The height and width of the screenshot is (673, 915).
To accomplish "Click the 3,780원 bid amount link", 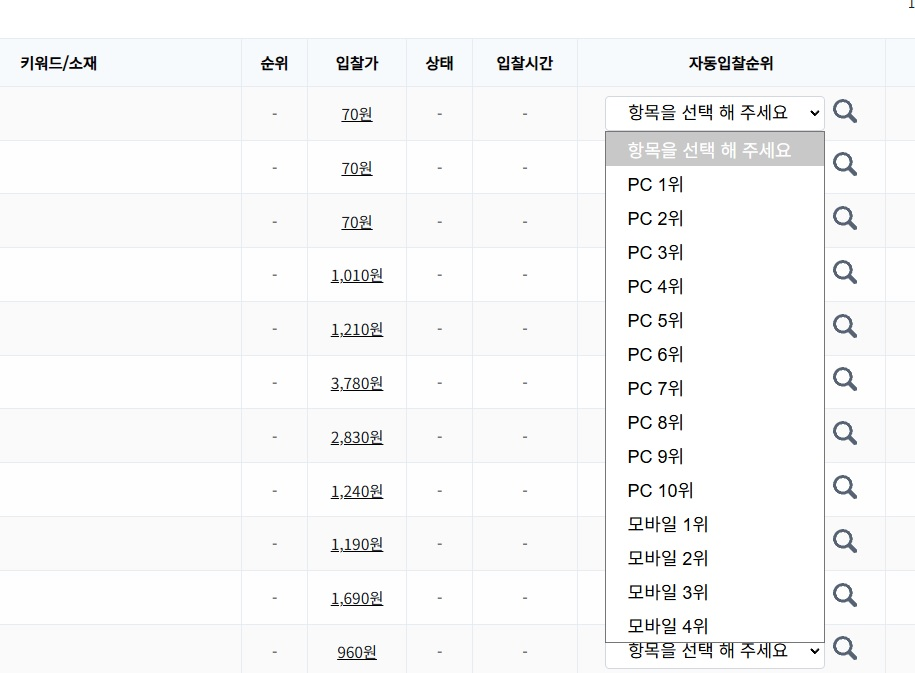I will [x=356, y=383].
